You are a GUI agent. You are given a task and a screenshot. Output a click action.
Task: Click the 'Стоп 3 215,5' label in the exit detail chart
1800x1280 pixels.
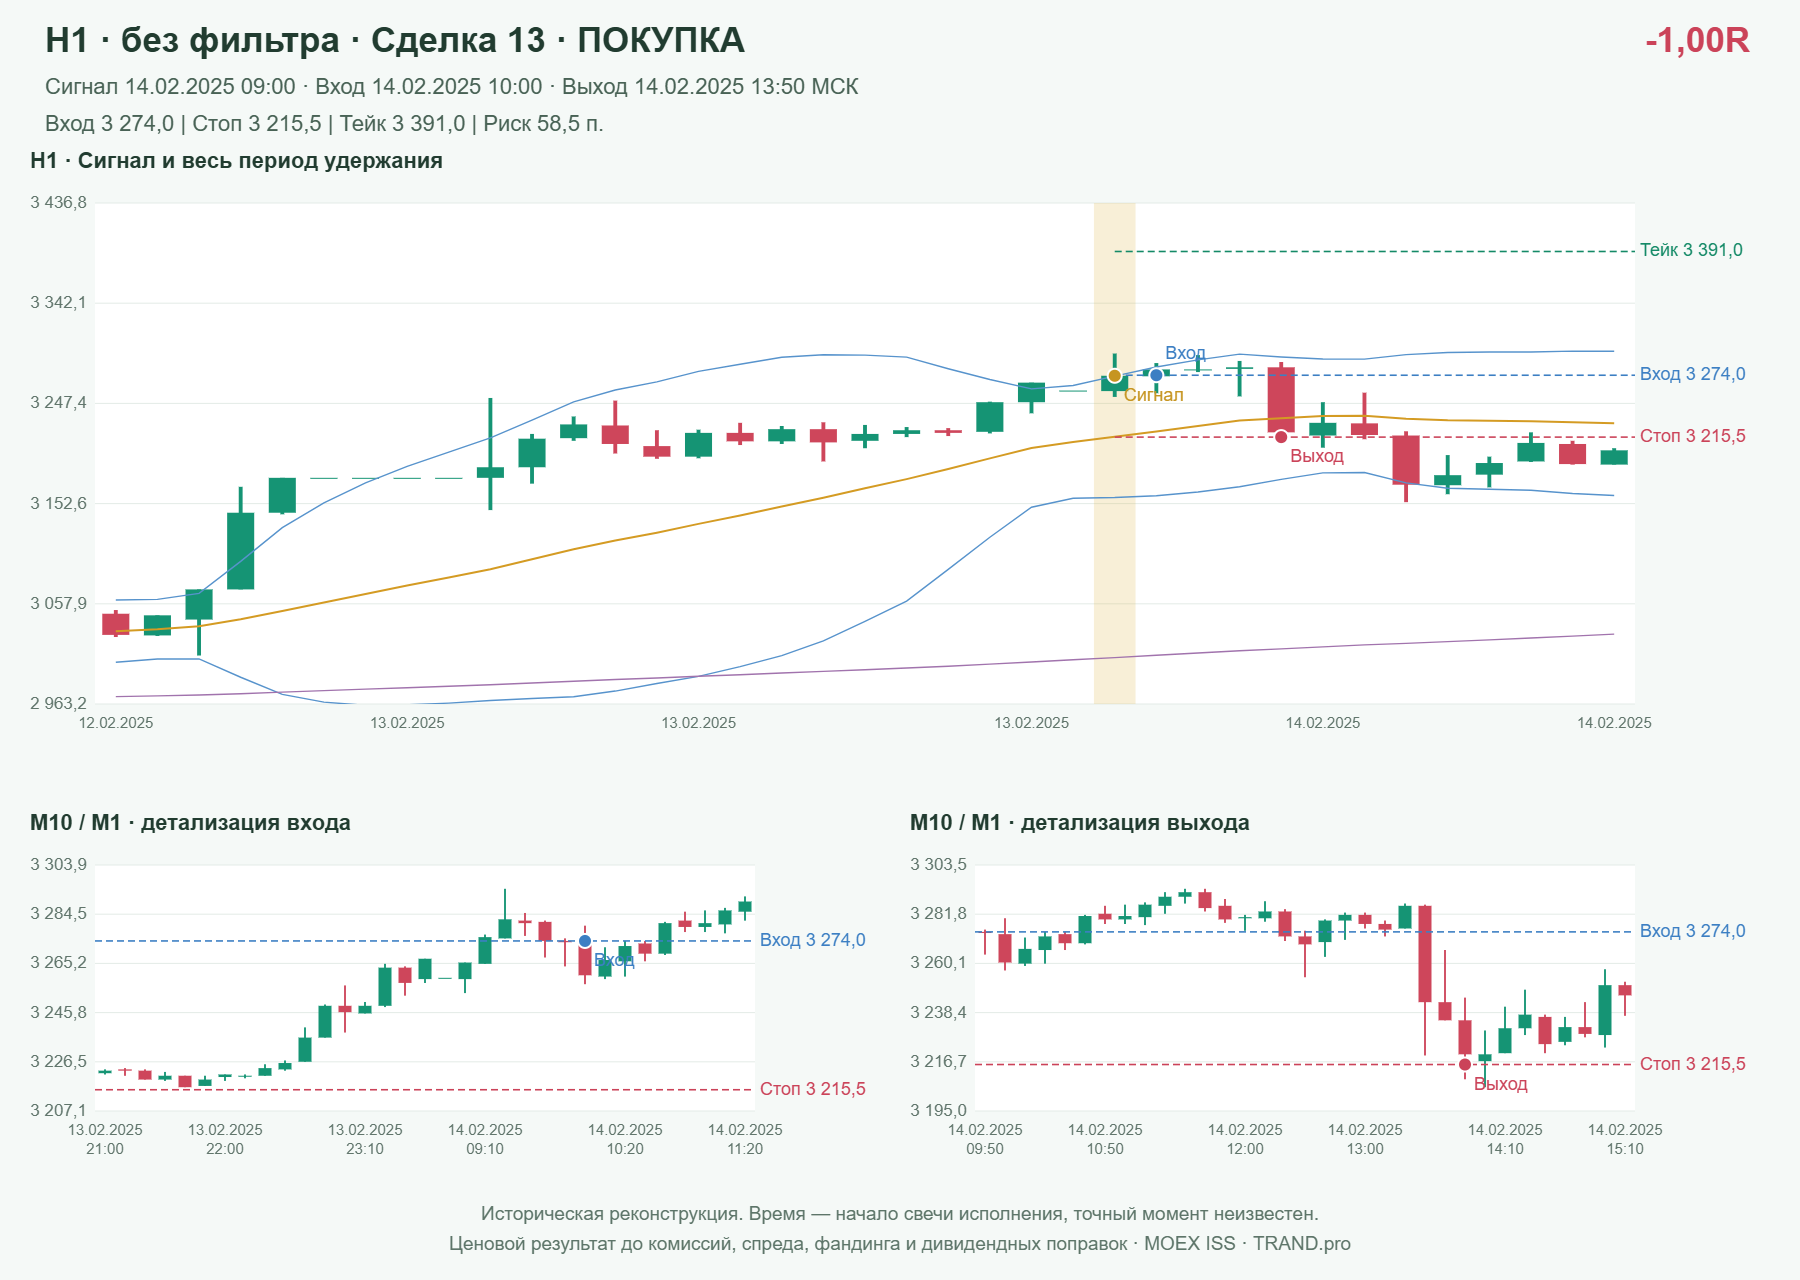point(1692,1064)
